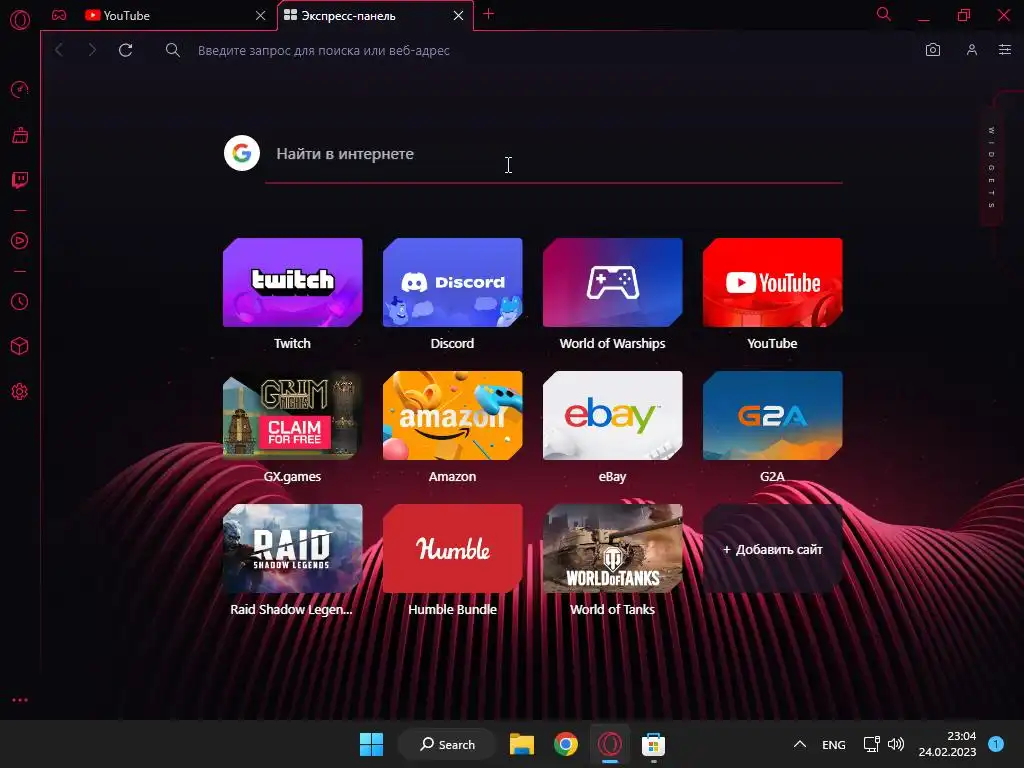Open the clock and date 23:04
The height and width of the screenshot is (768, 1024).
pos(947,744)
